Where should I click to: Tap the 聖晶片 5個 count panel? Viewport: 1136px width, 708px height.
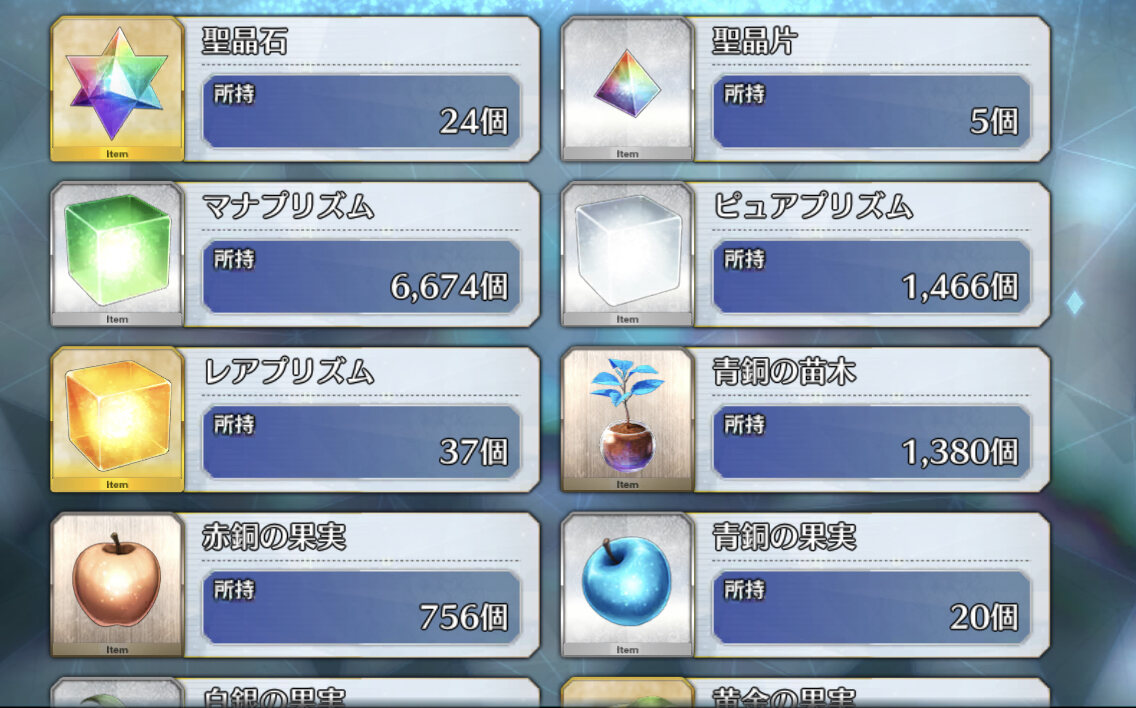coord(872,112)
